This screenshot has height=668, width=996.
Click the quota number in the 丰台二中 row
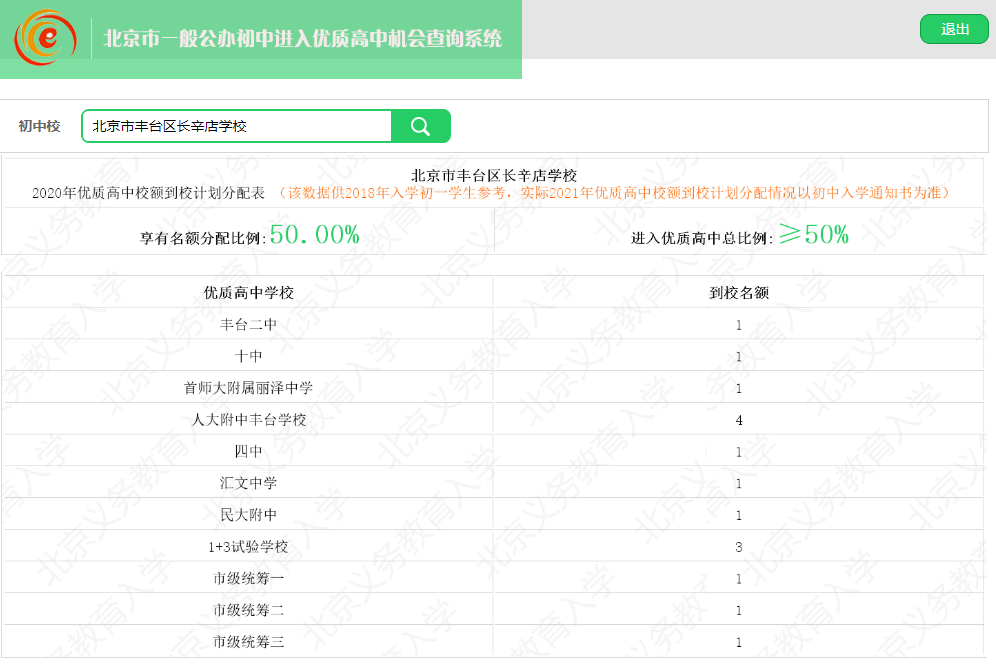point(739,325)
